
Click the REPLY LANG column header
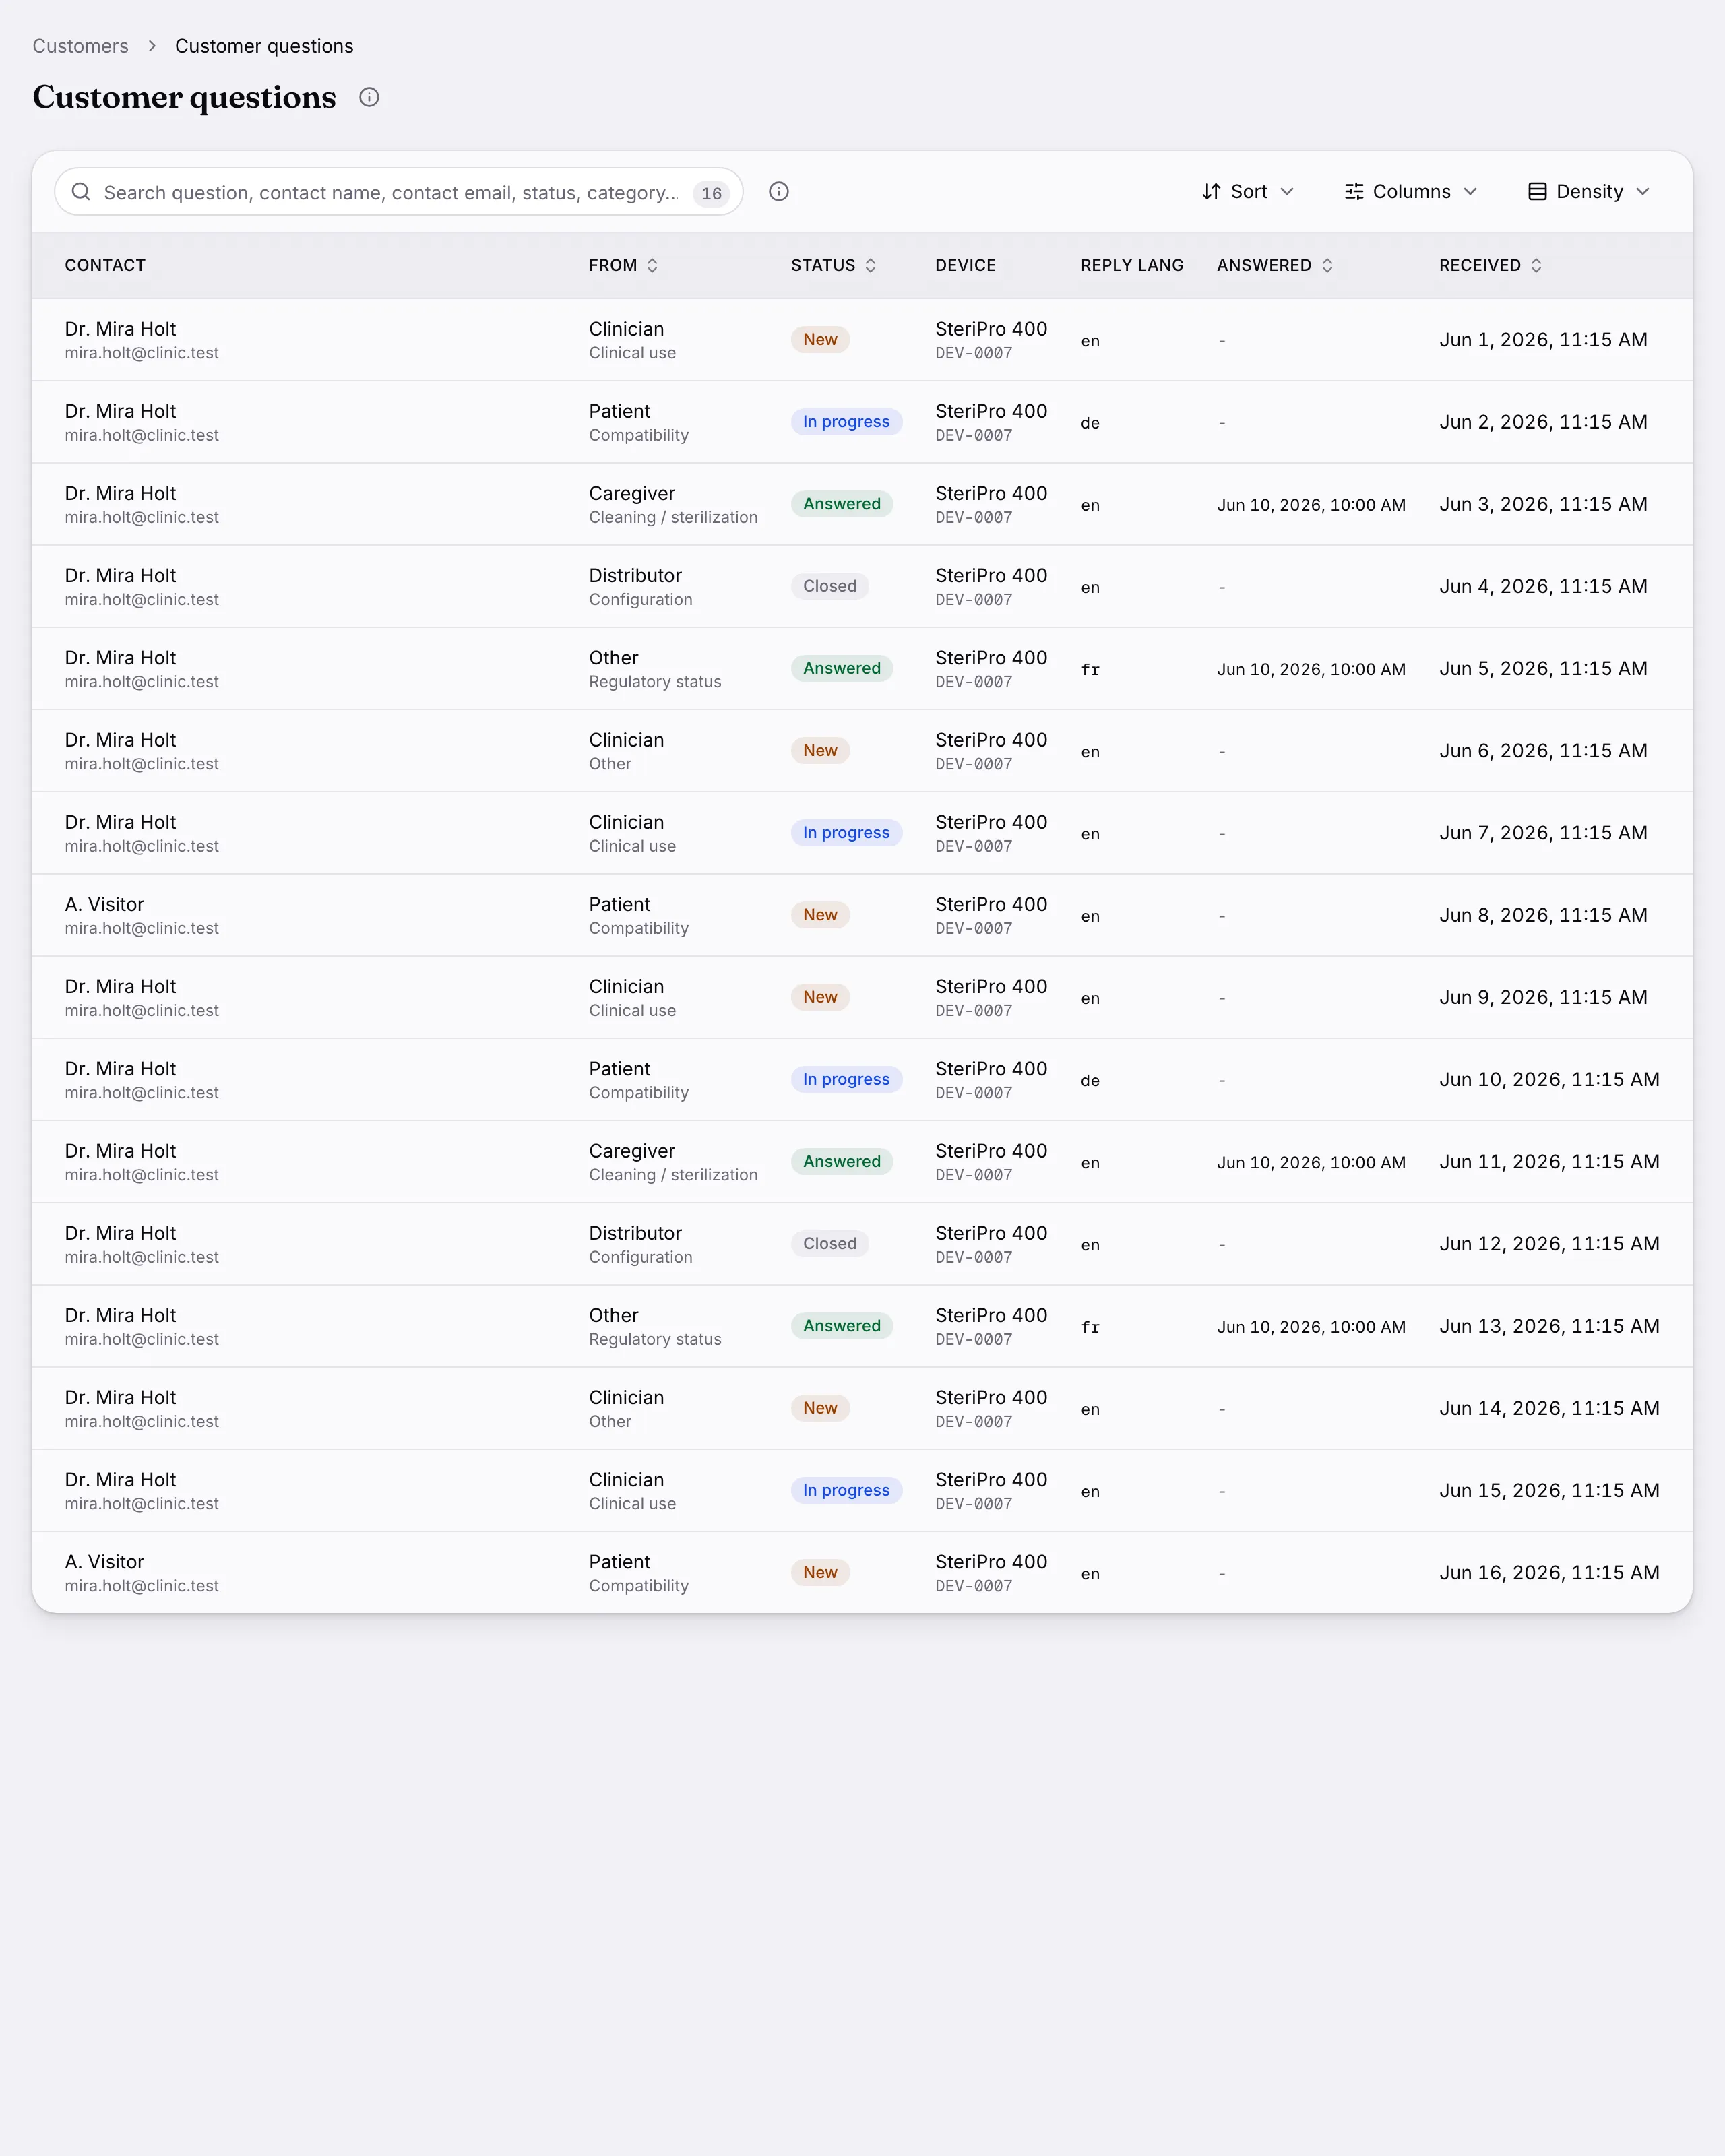point(1132,265)
